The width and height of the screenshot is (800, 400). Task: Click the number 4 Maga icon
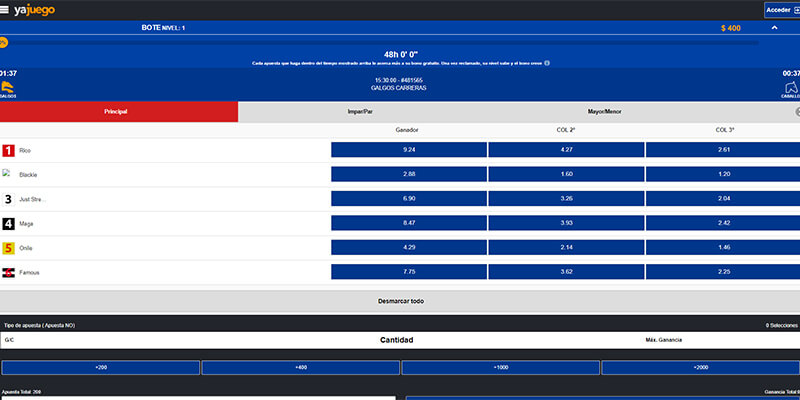click(x=8, y=223)
